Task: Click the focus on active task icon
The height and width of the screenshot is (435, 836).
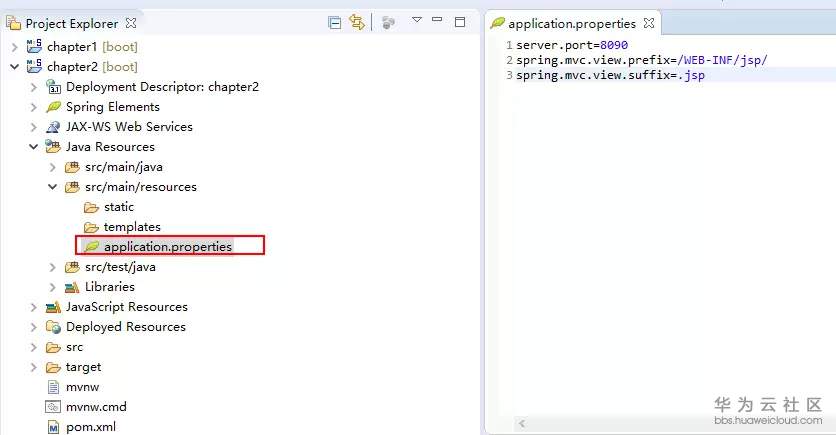Action: tap(388, 22)
